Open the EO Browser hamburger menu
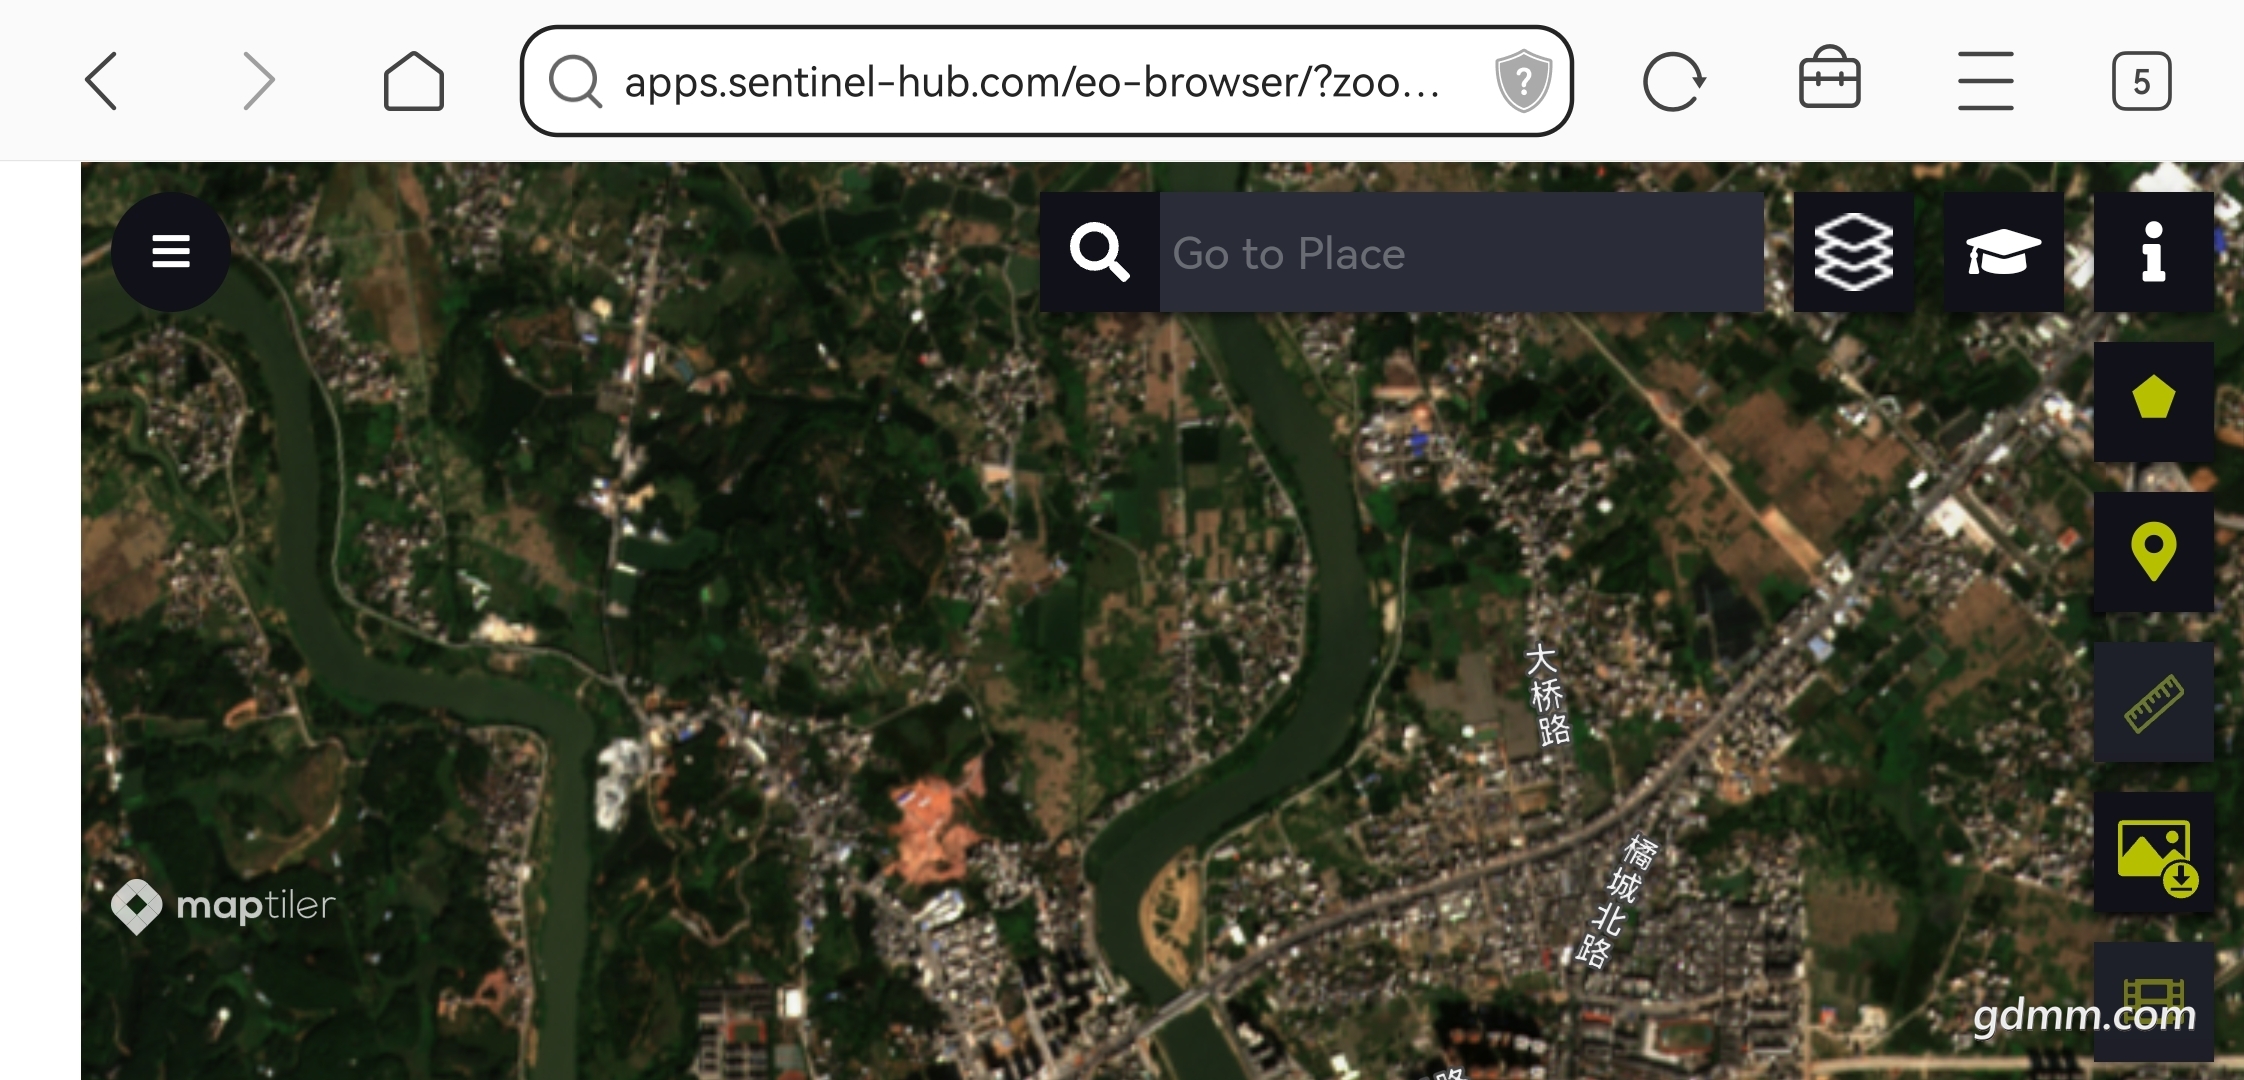The width and height of the screenshot is (2244, 1080). pyautogui.click(x=171, y=251)
